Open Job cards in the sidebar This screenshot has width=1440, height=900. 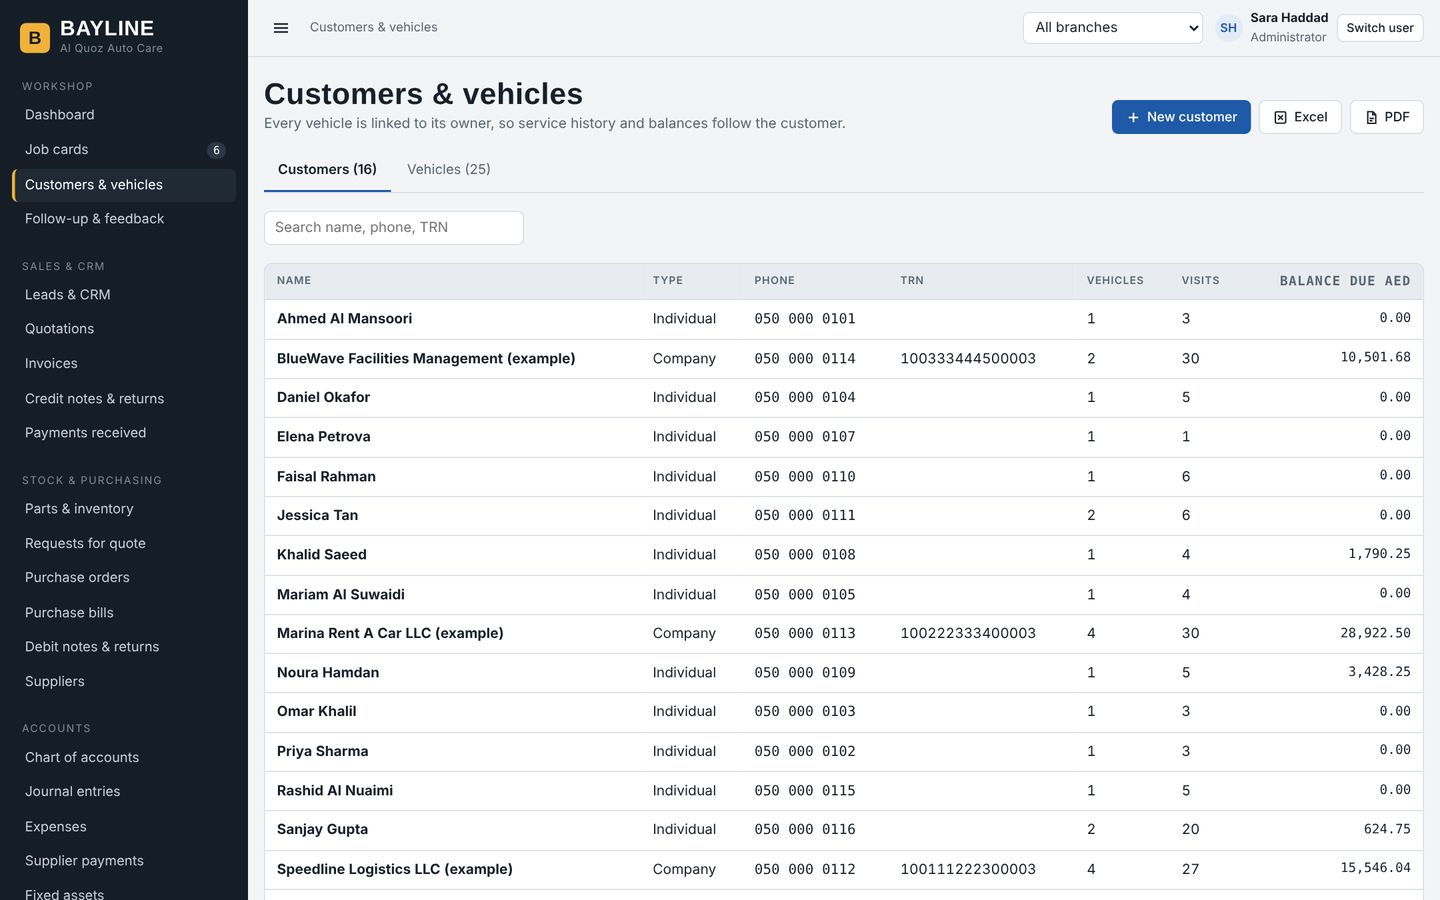click(x=124, y=150)
